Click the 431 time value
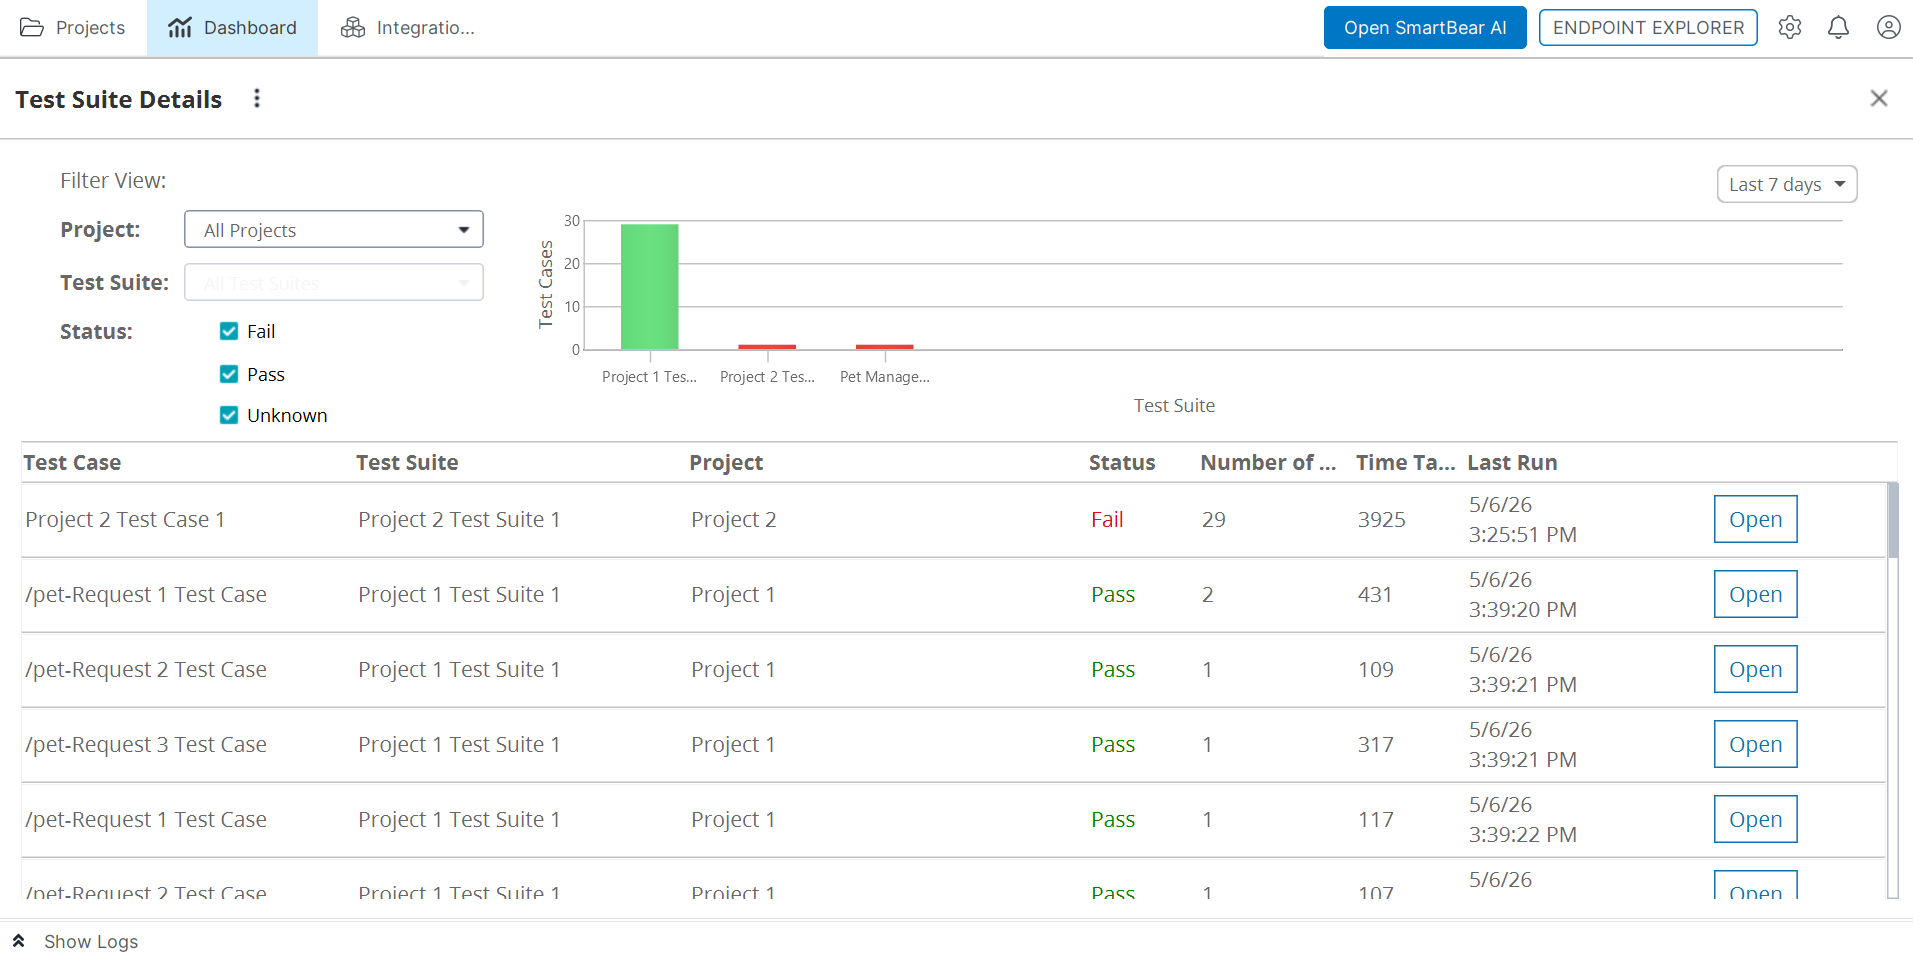The image size is (1913, 954). 1375,594
